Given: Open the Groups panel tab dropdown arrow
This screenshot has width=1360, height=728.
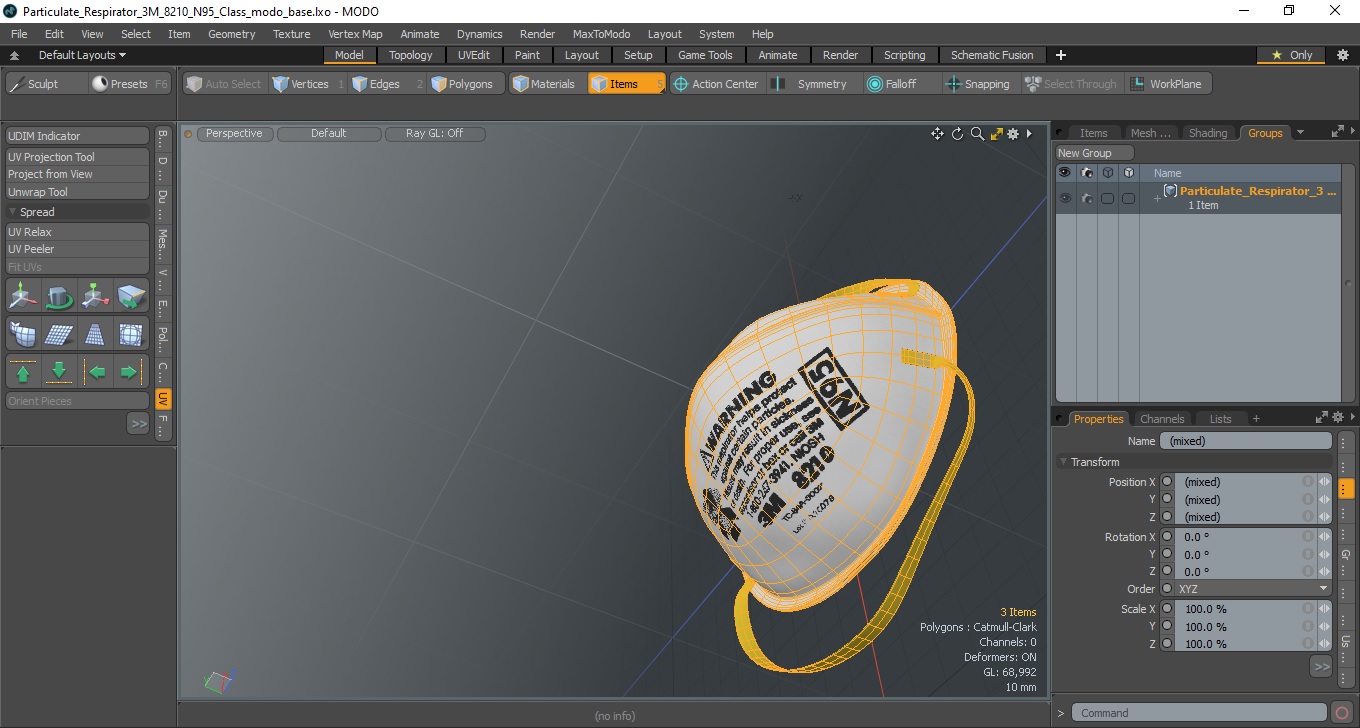Looking at the screenshot, I should coord(1300,132).
